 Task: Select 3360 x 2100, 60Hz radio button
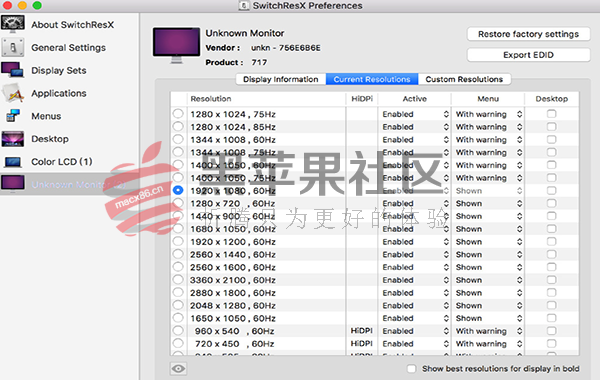tap(178, 280)
